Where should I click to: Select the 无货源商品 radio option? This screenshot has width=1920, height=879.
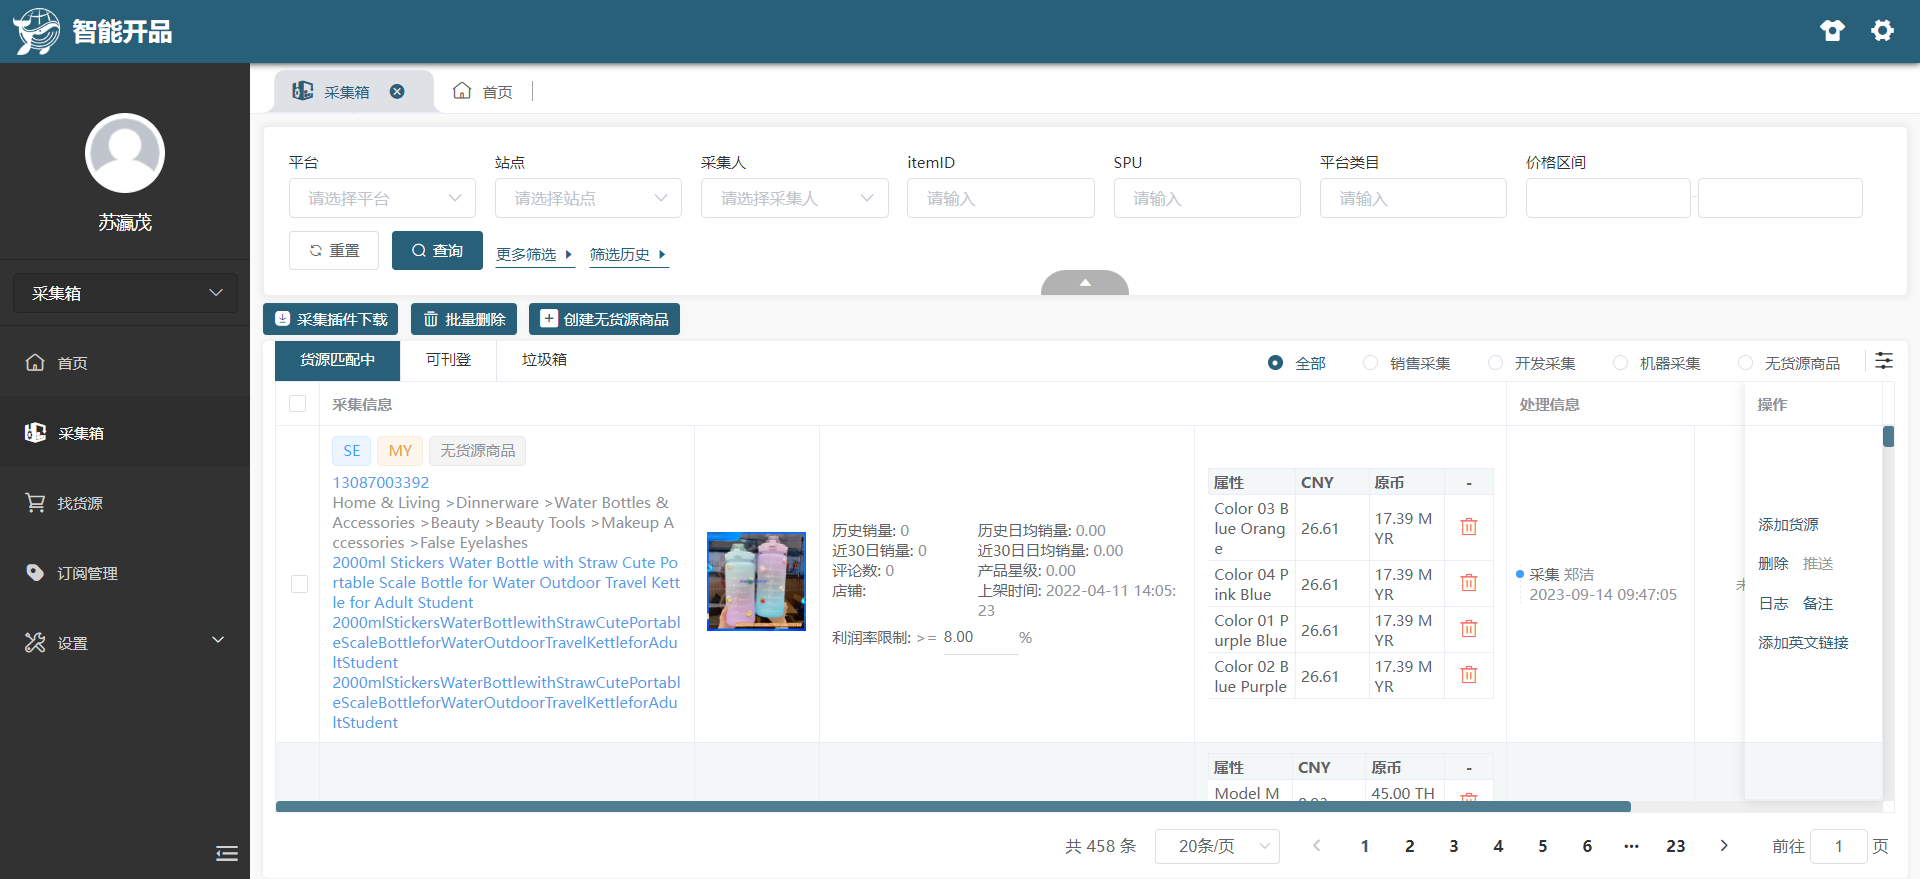tap(1789, 363)
